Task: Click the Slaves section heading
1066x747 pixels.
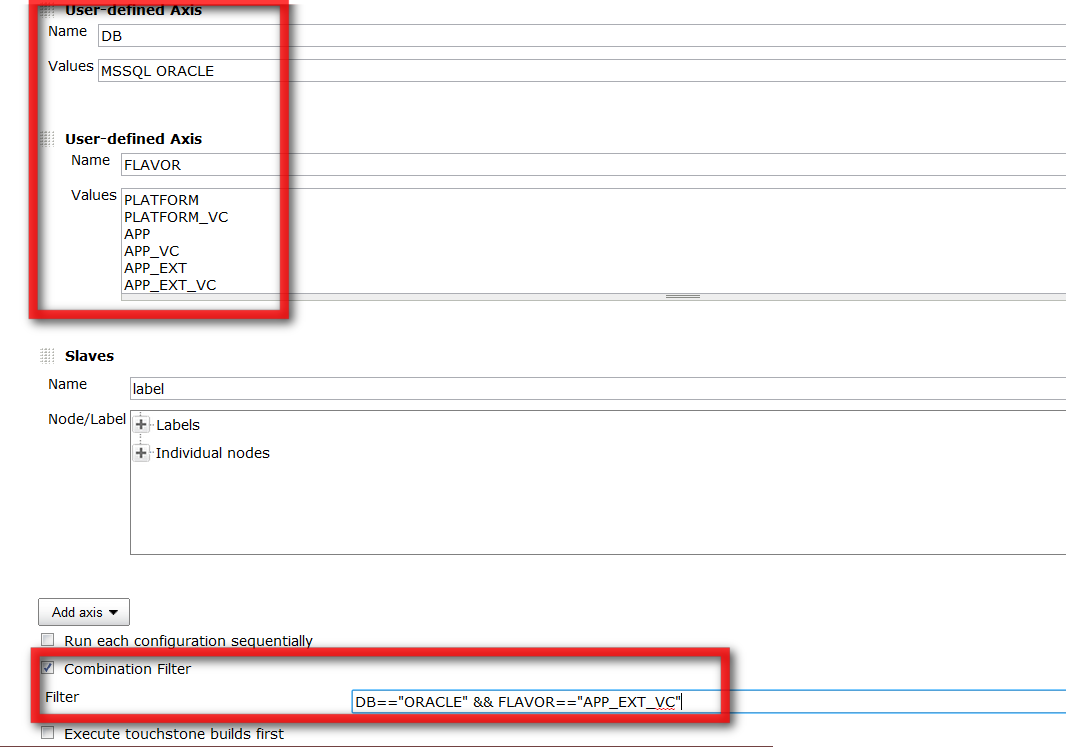Action: pos(89,356)
